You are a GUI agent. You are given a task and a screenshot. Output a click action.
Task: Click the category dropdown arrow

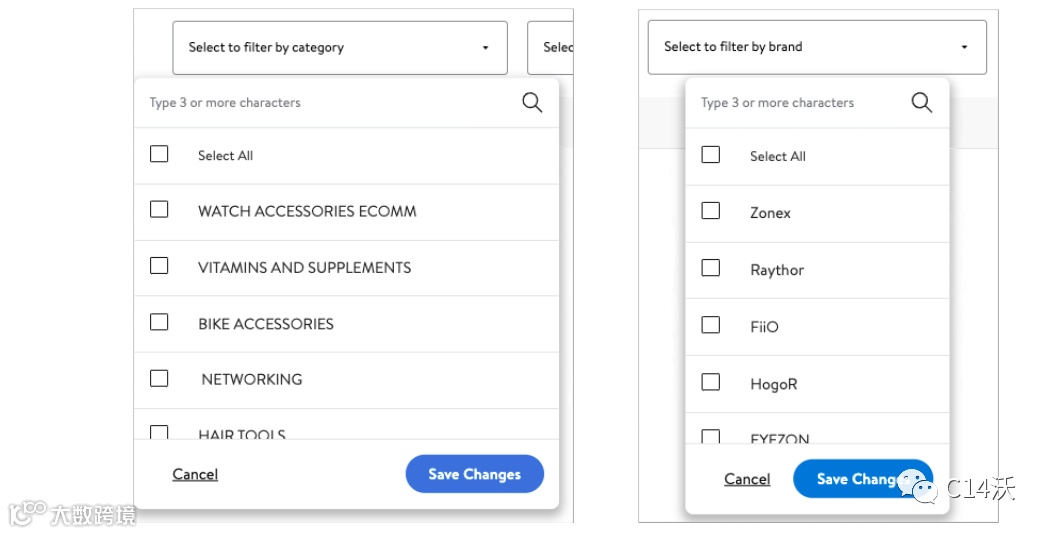[x=485, y=47]
